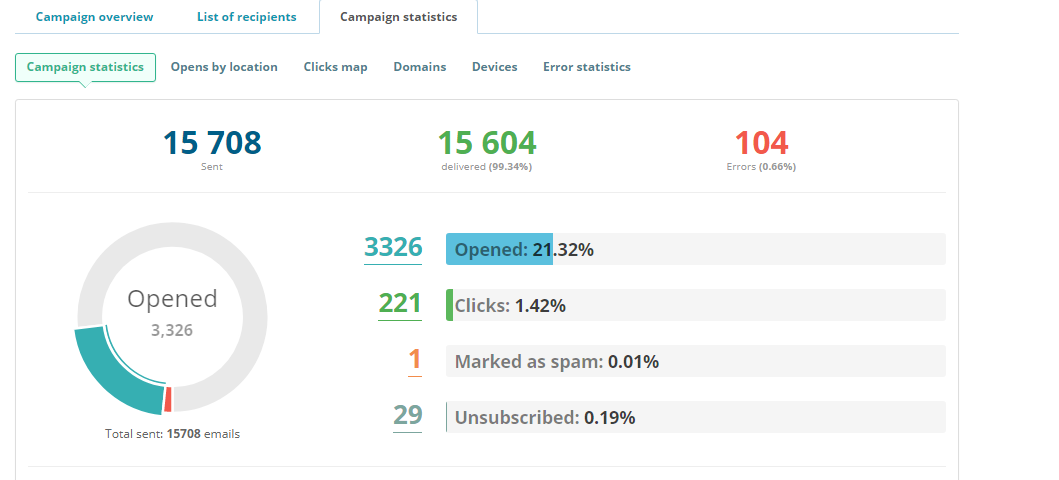Click the 221 clicks count link

pyautogui.click(x=400, y=303)
